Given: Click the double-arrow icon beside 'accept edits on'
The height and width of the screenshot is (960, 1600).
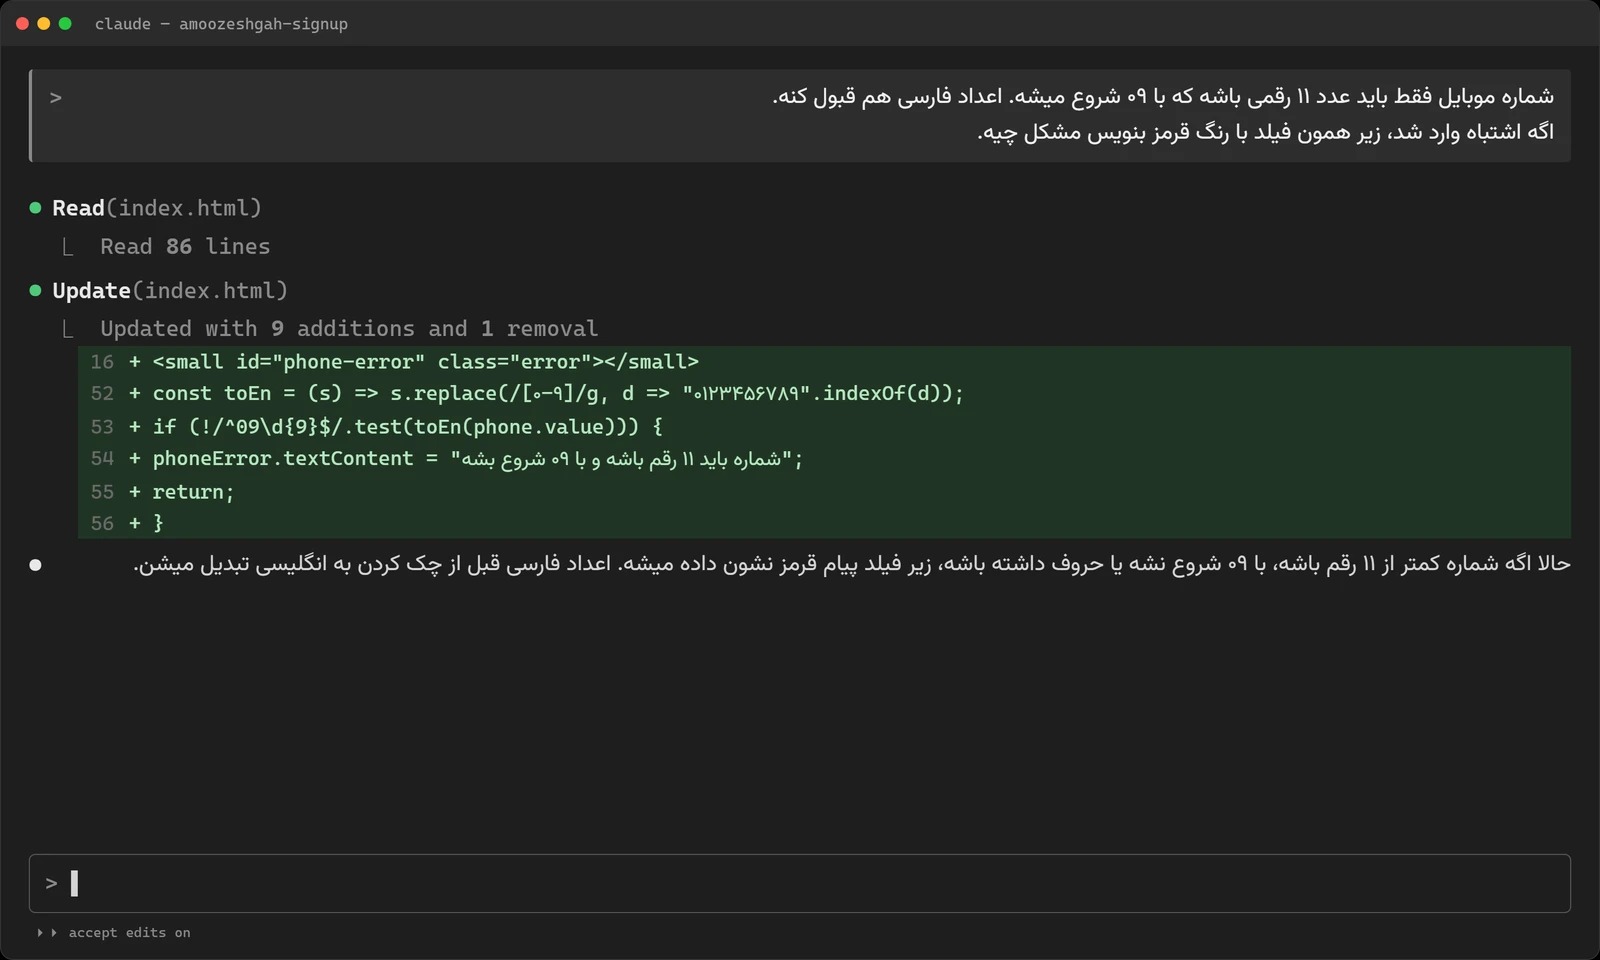Looking at the screenshot, I should click(x=47, y=933).
